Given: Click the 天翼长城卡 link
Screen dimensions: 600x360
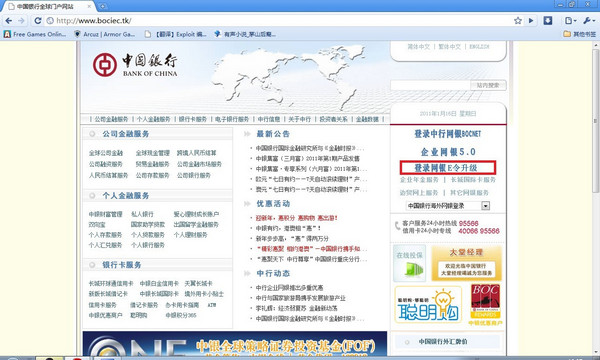Looking at the screenshot, I should tap(199, 283).
